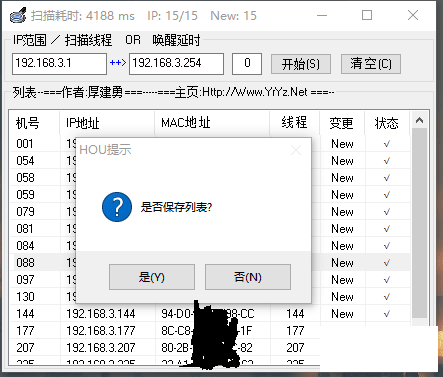Click the ++> arrow between IP fields
The image size is (443, 377).
tap(118, 63)
